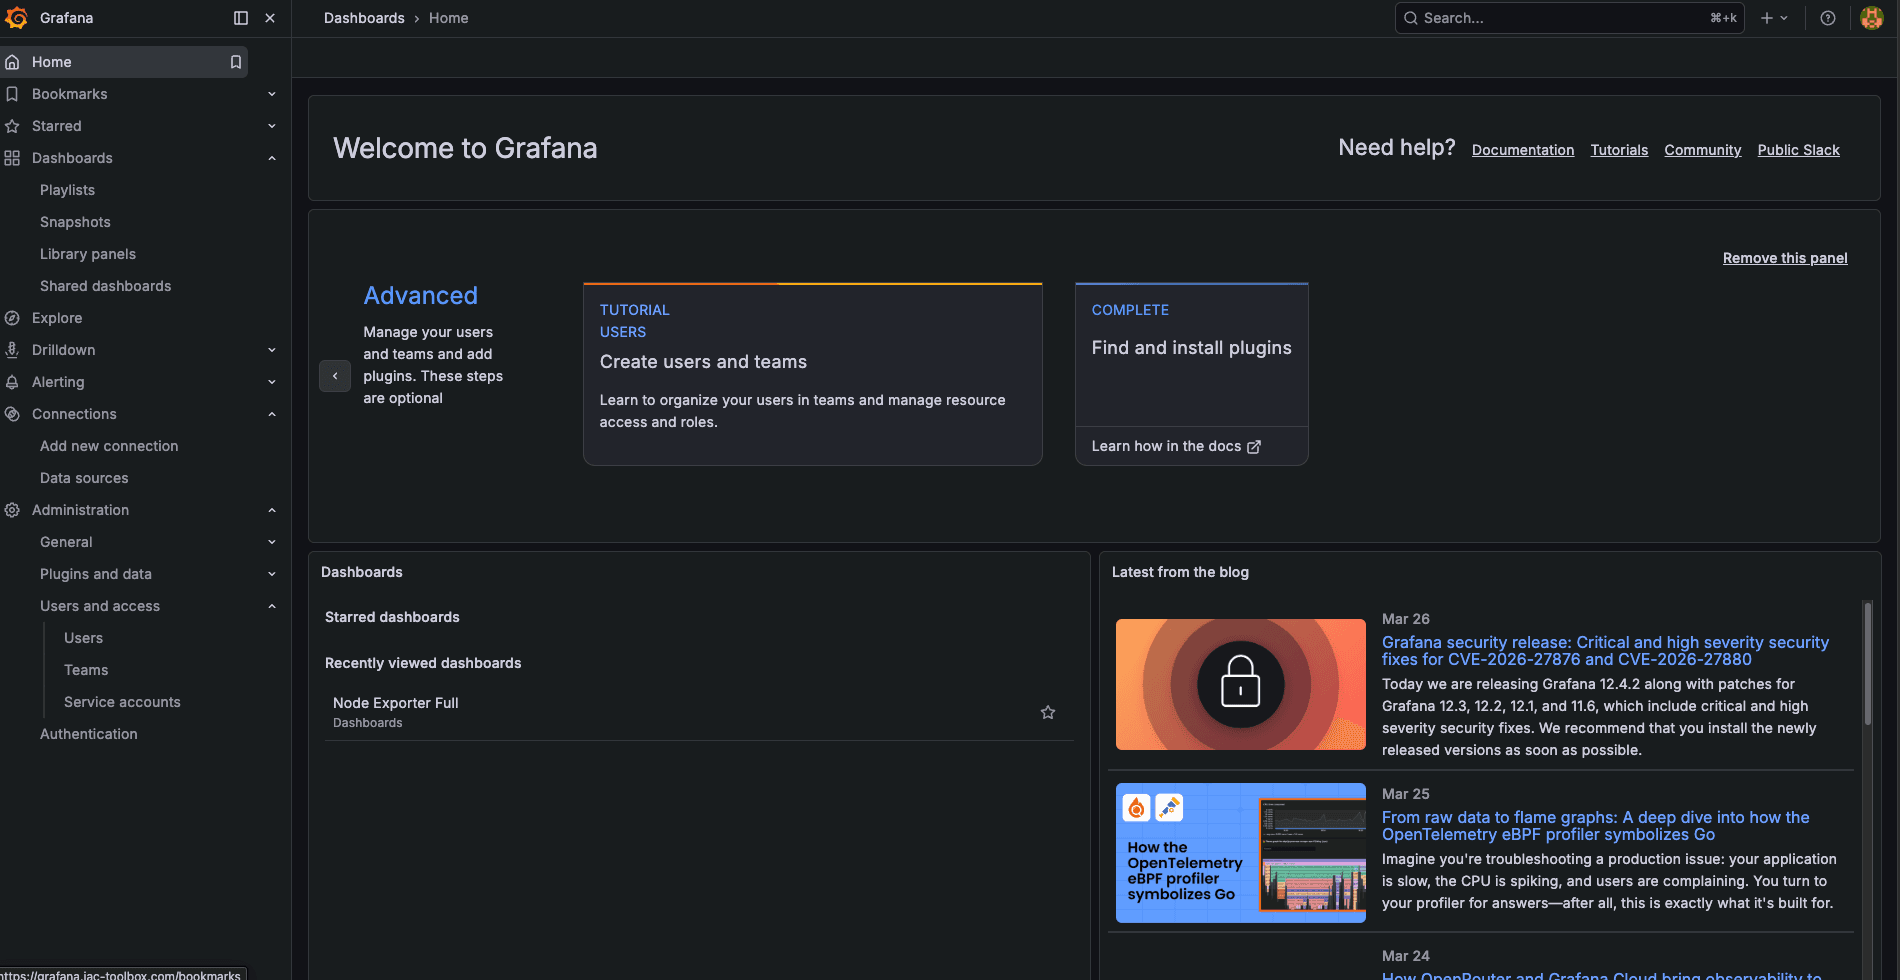The width and height of the screenshot is (1900, 980).
Task: Open Create users and teams tutorial card
Action: tap(813, 375)
